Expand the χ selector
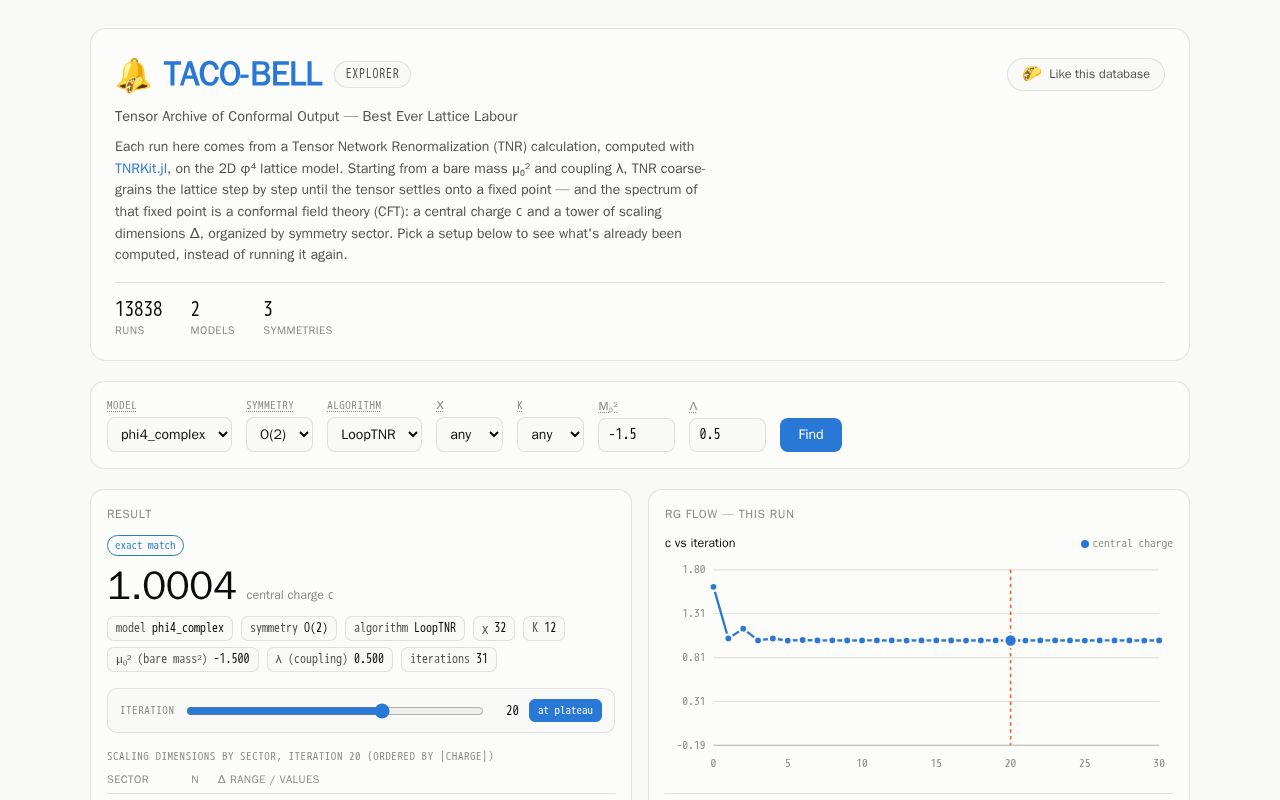Viewport: 1280px width, 800px height. [x=469, y=435]
